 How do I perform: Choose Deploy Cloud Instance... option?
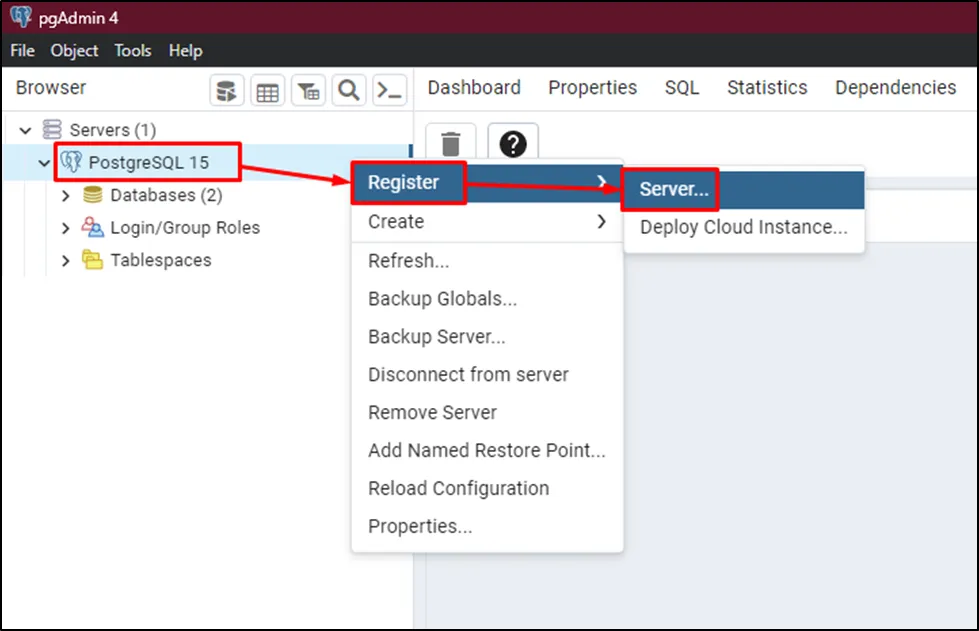[743, 227]
